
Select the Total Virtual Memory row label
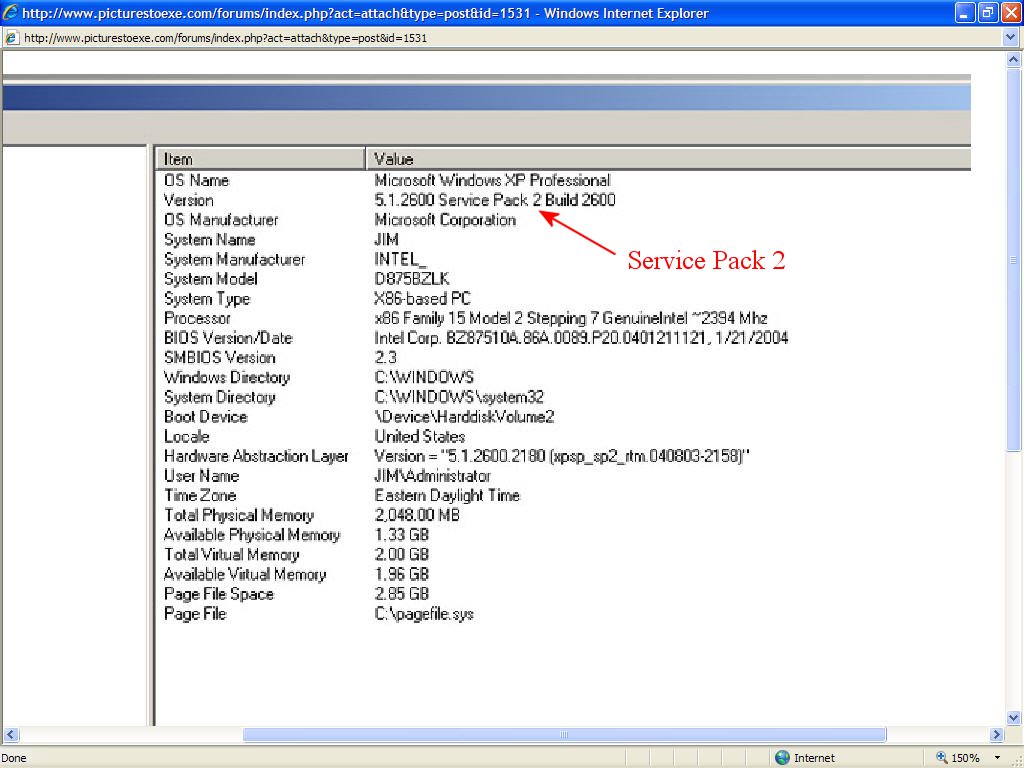click(x=231, y=554)
